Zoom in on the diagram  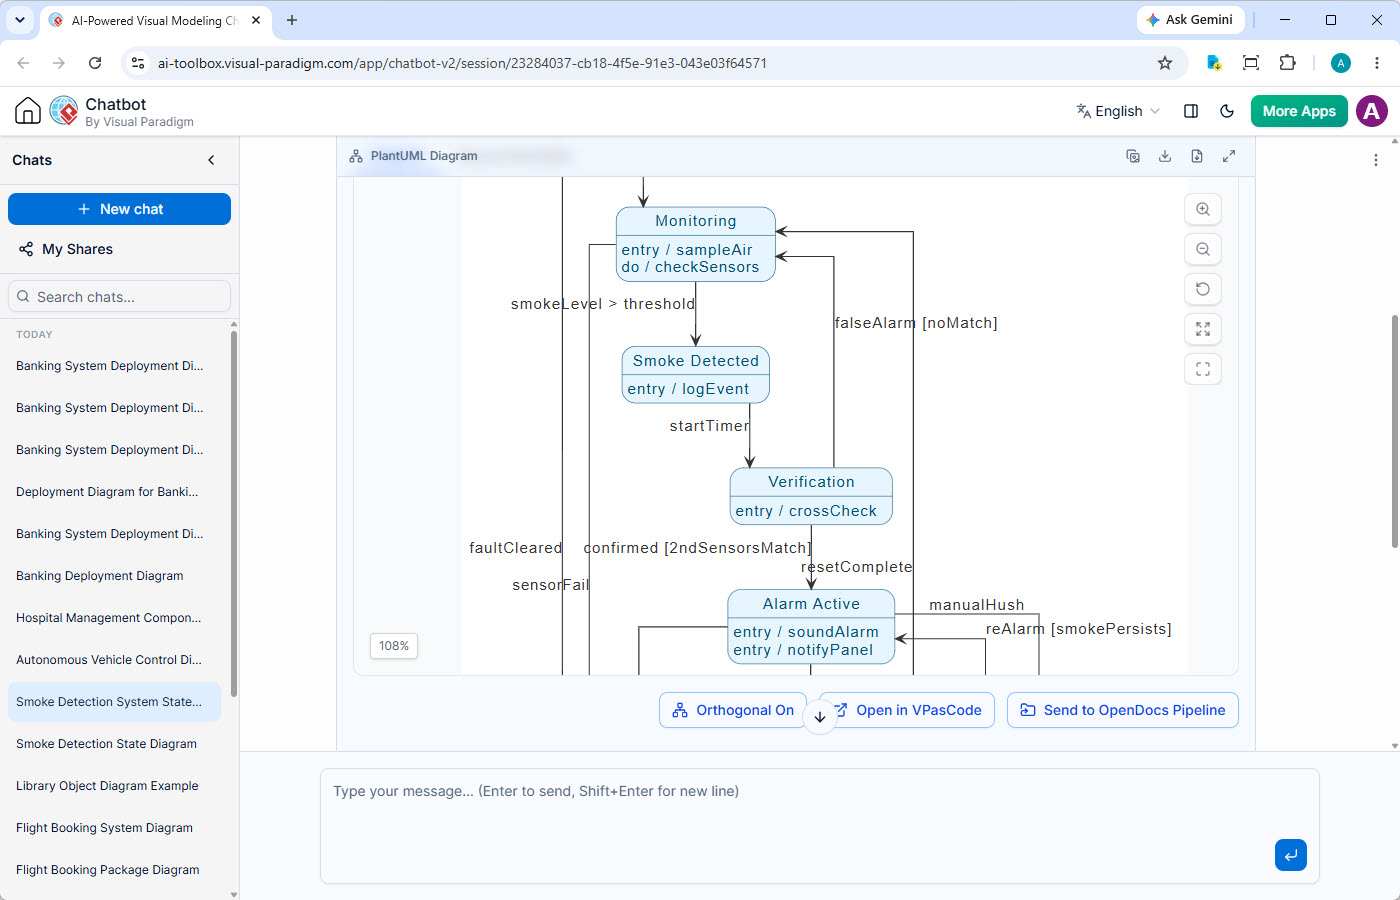1203,209
